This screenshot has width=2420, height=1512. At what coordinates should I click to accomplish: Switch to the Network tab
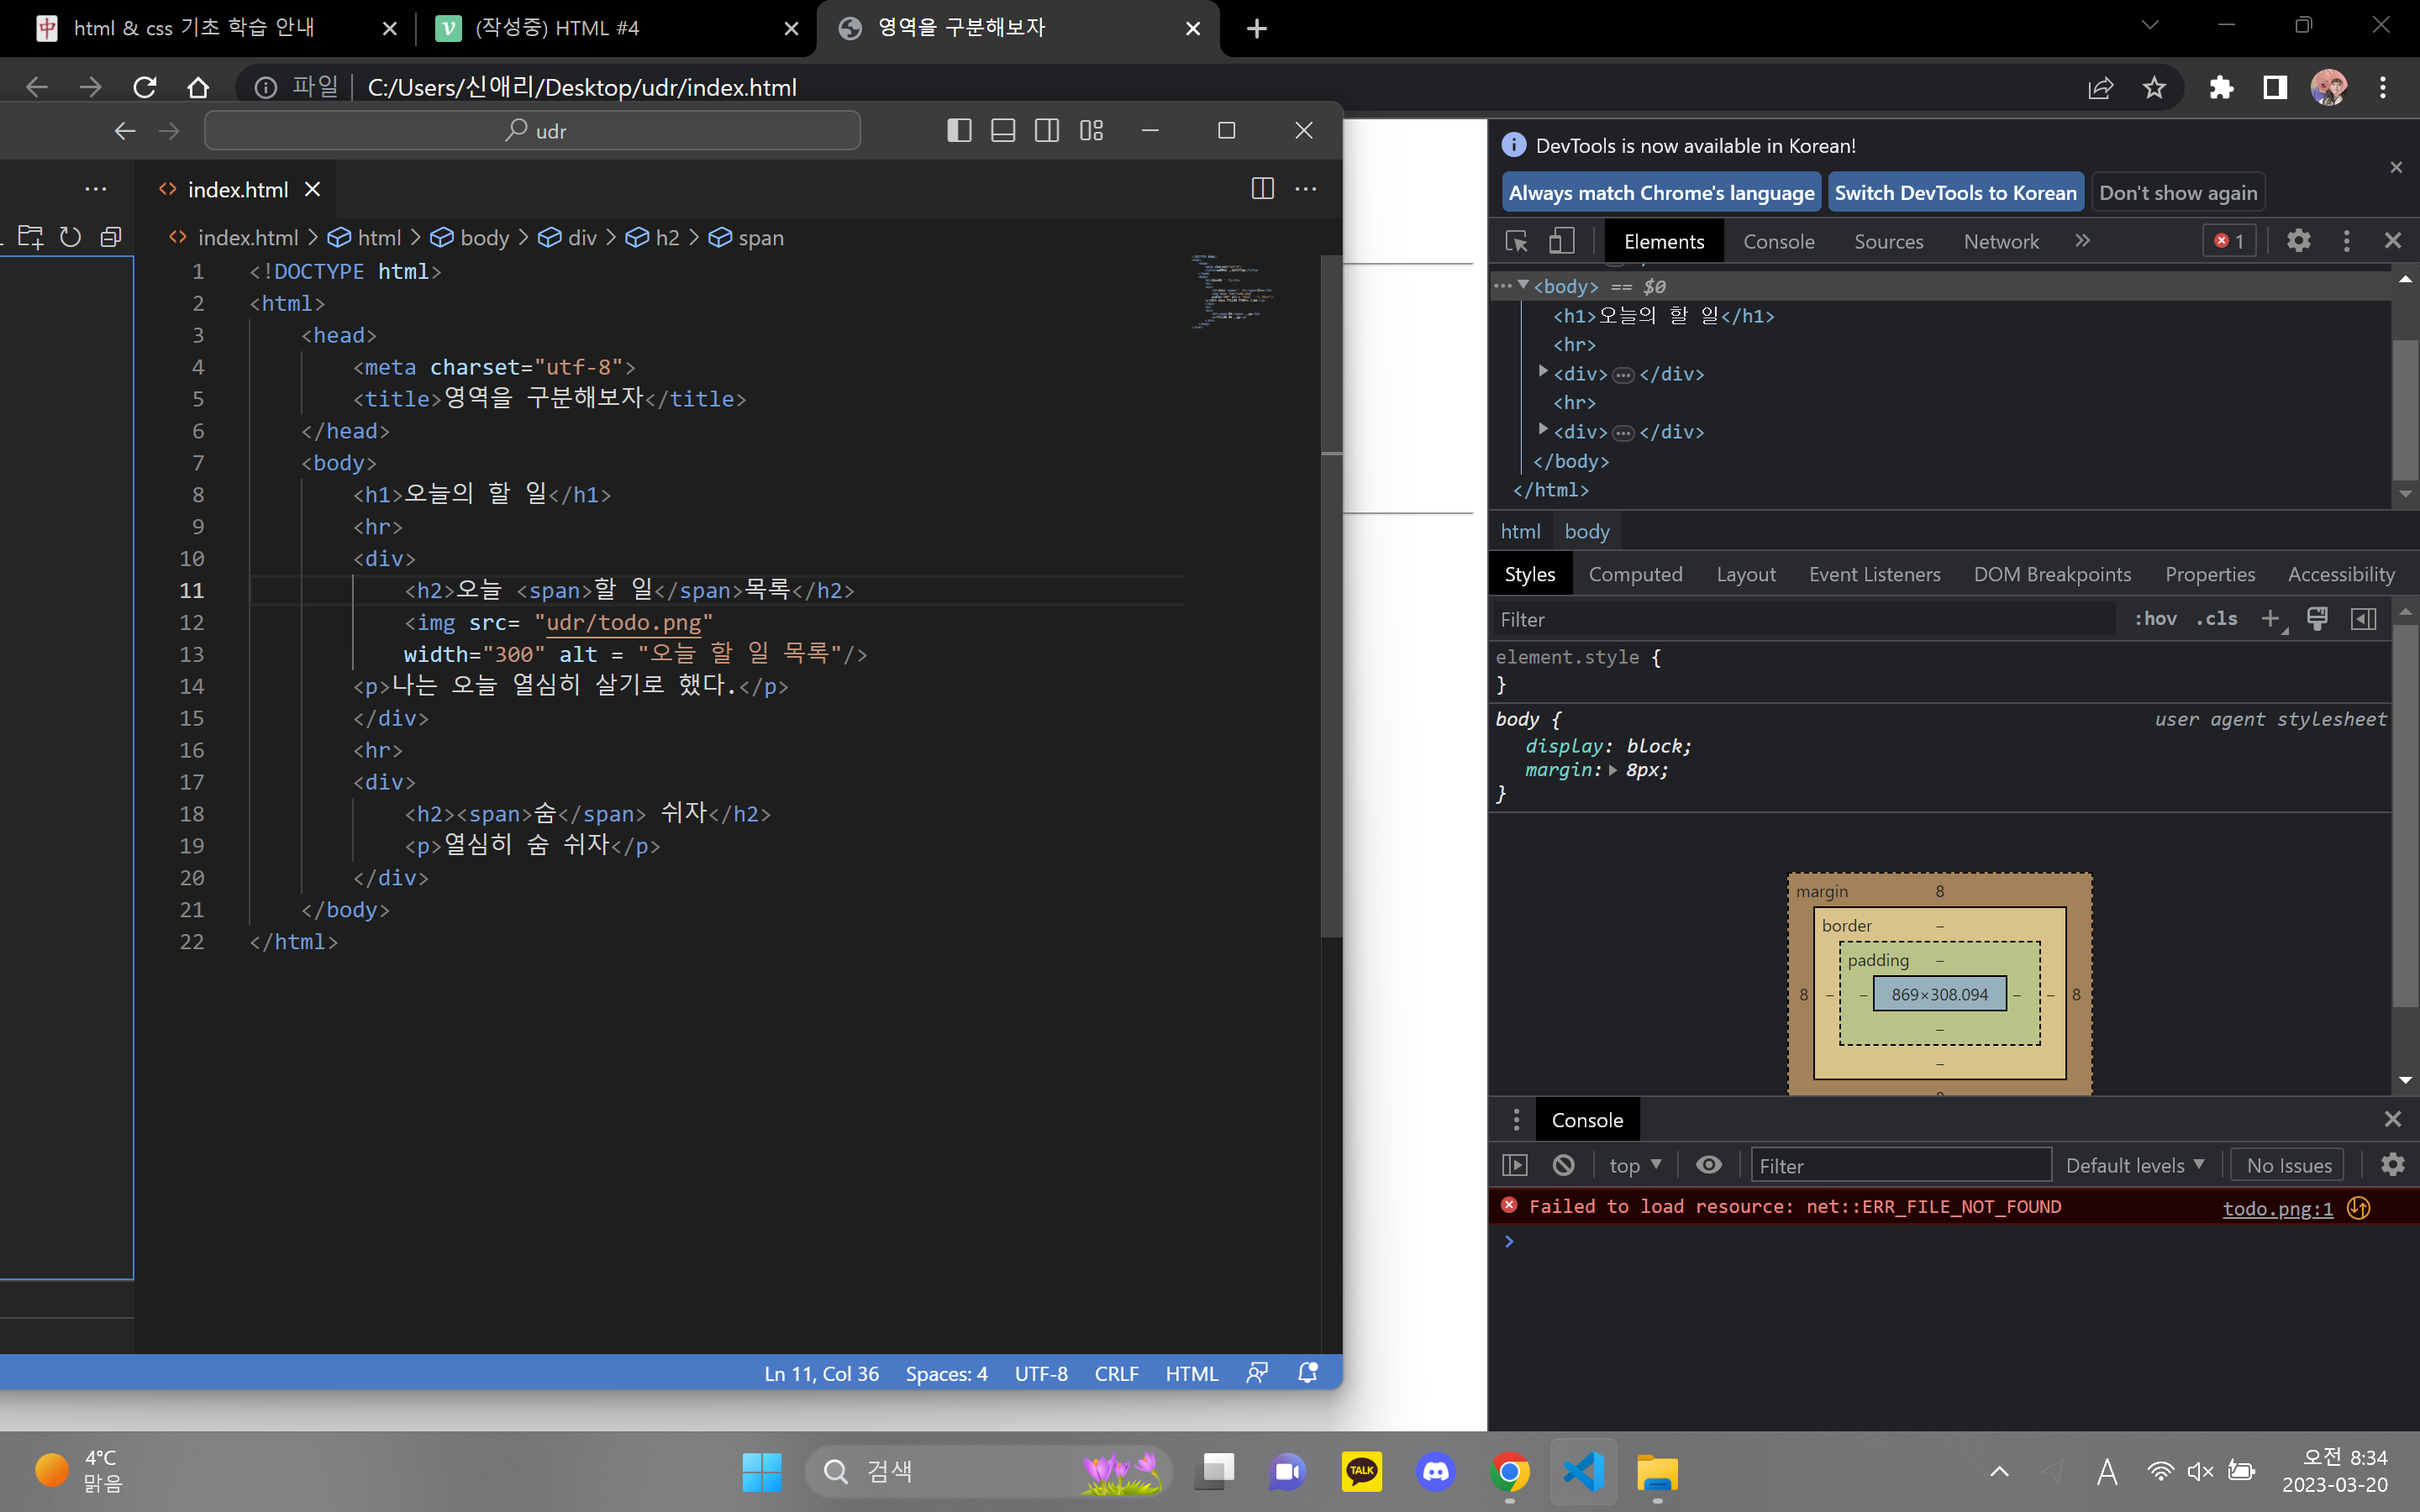(2000, 241)
